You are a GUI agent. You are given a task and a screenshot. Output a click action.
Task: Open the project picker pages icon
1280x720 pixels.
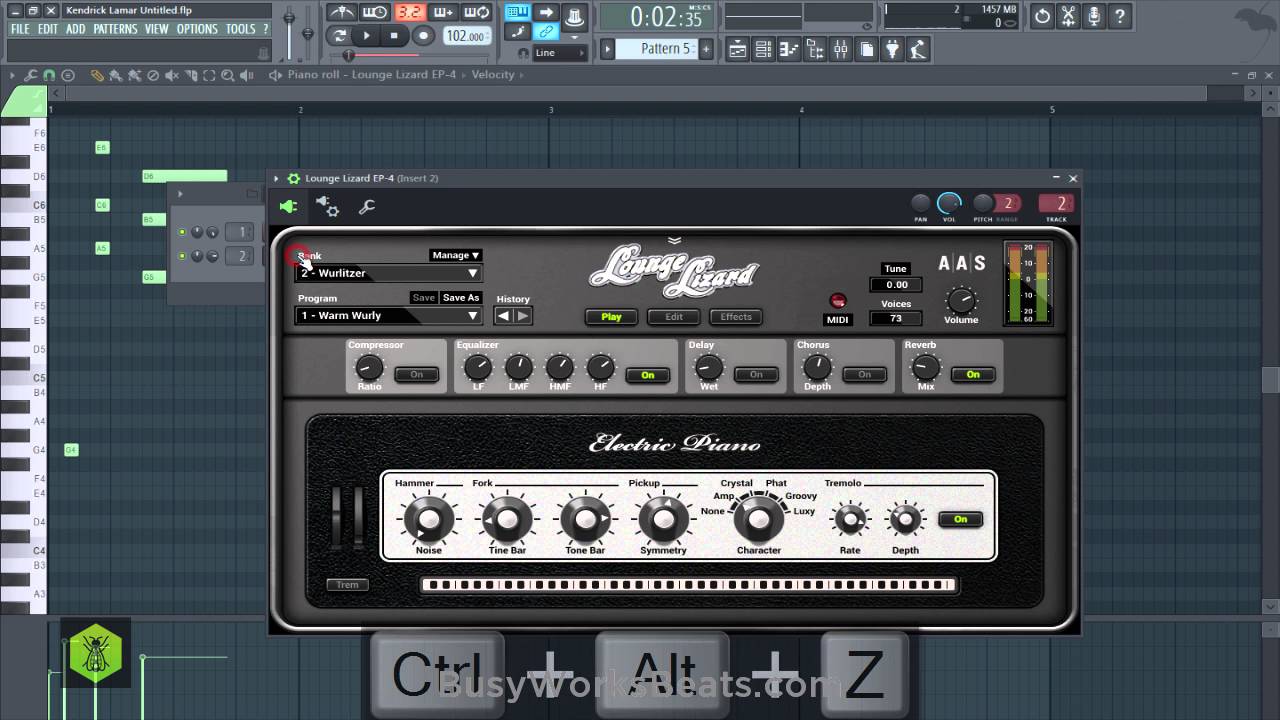coord(866,49)
